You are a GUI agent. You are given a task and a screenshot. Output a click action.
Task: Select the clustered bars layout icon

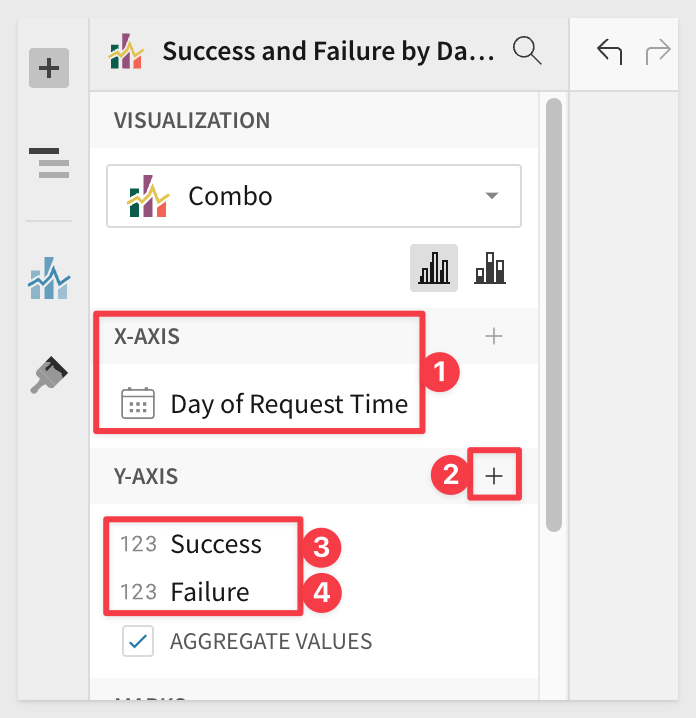pyautogui.click(x=434, y=268)
